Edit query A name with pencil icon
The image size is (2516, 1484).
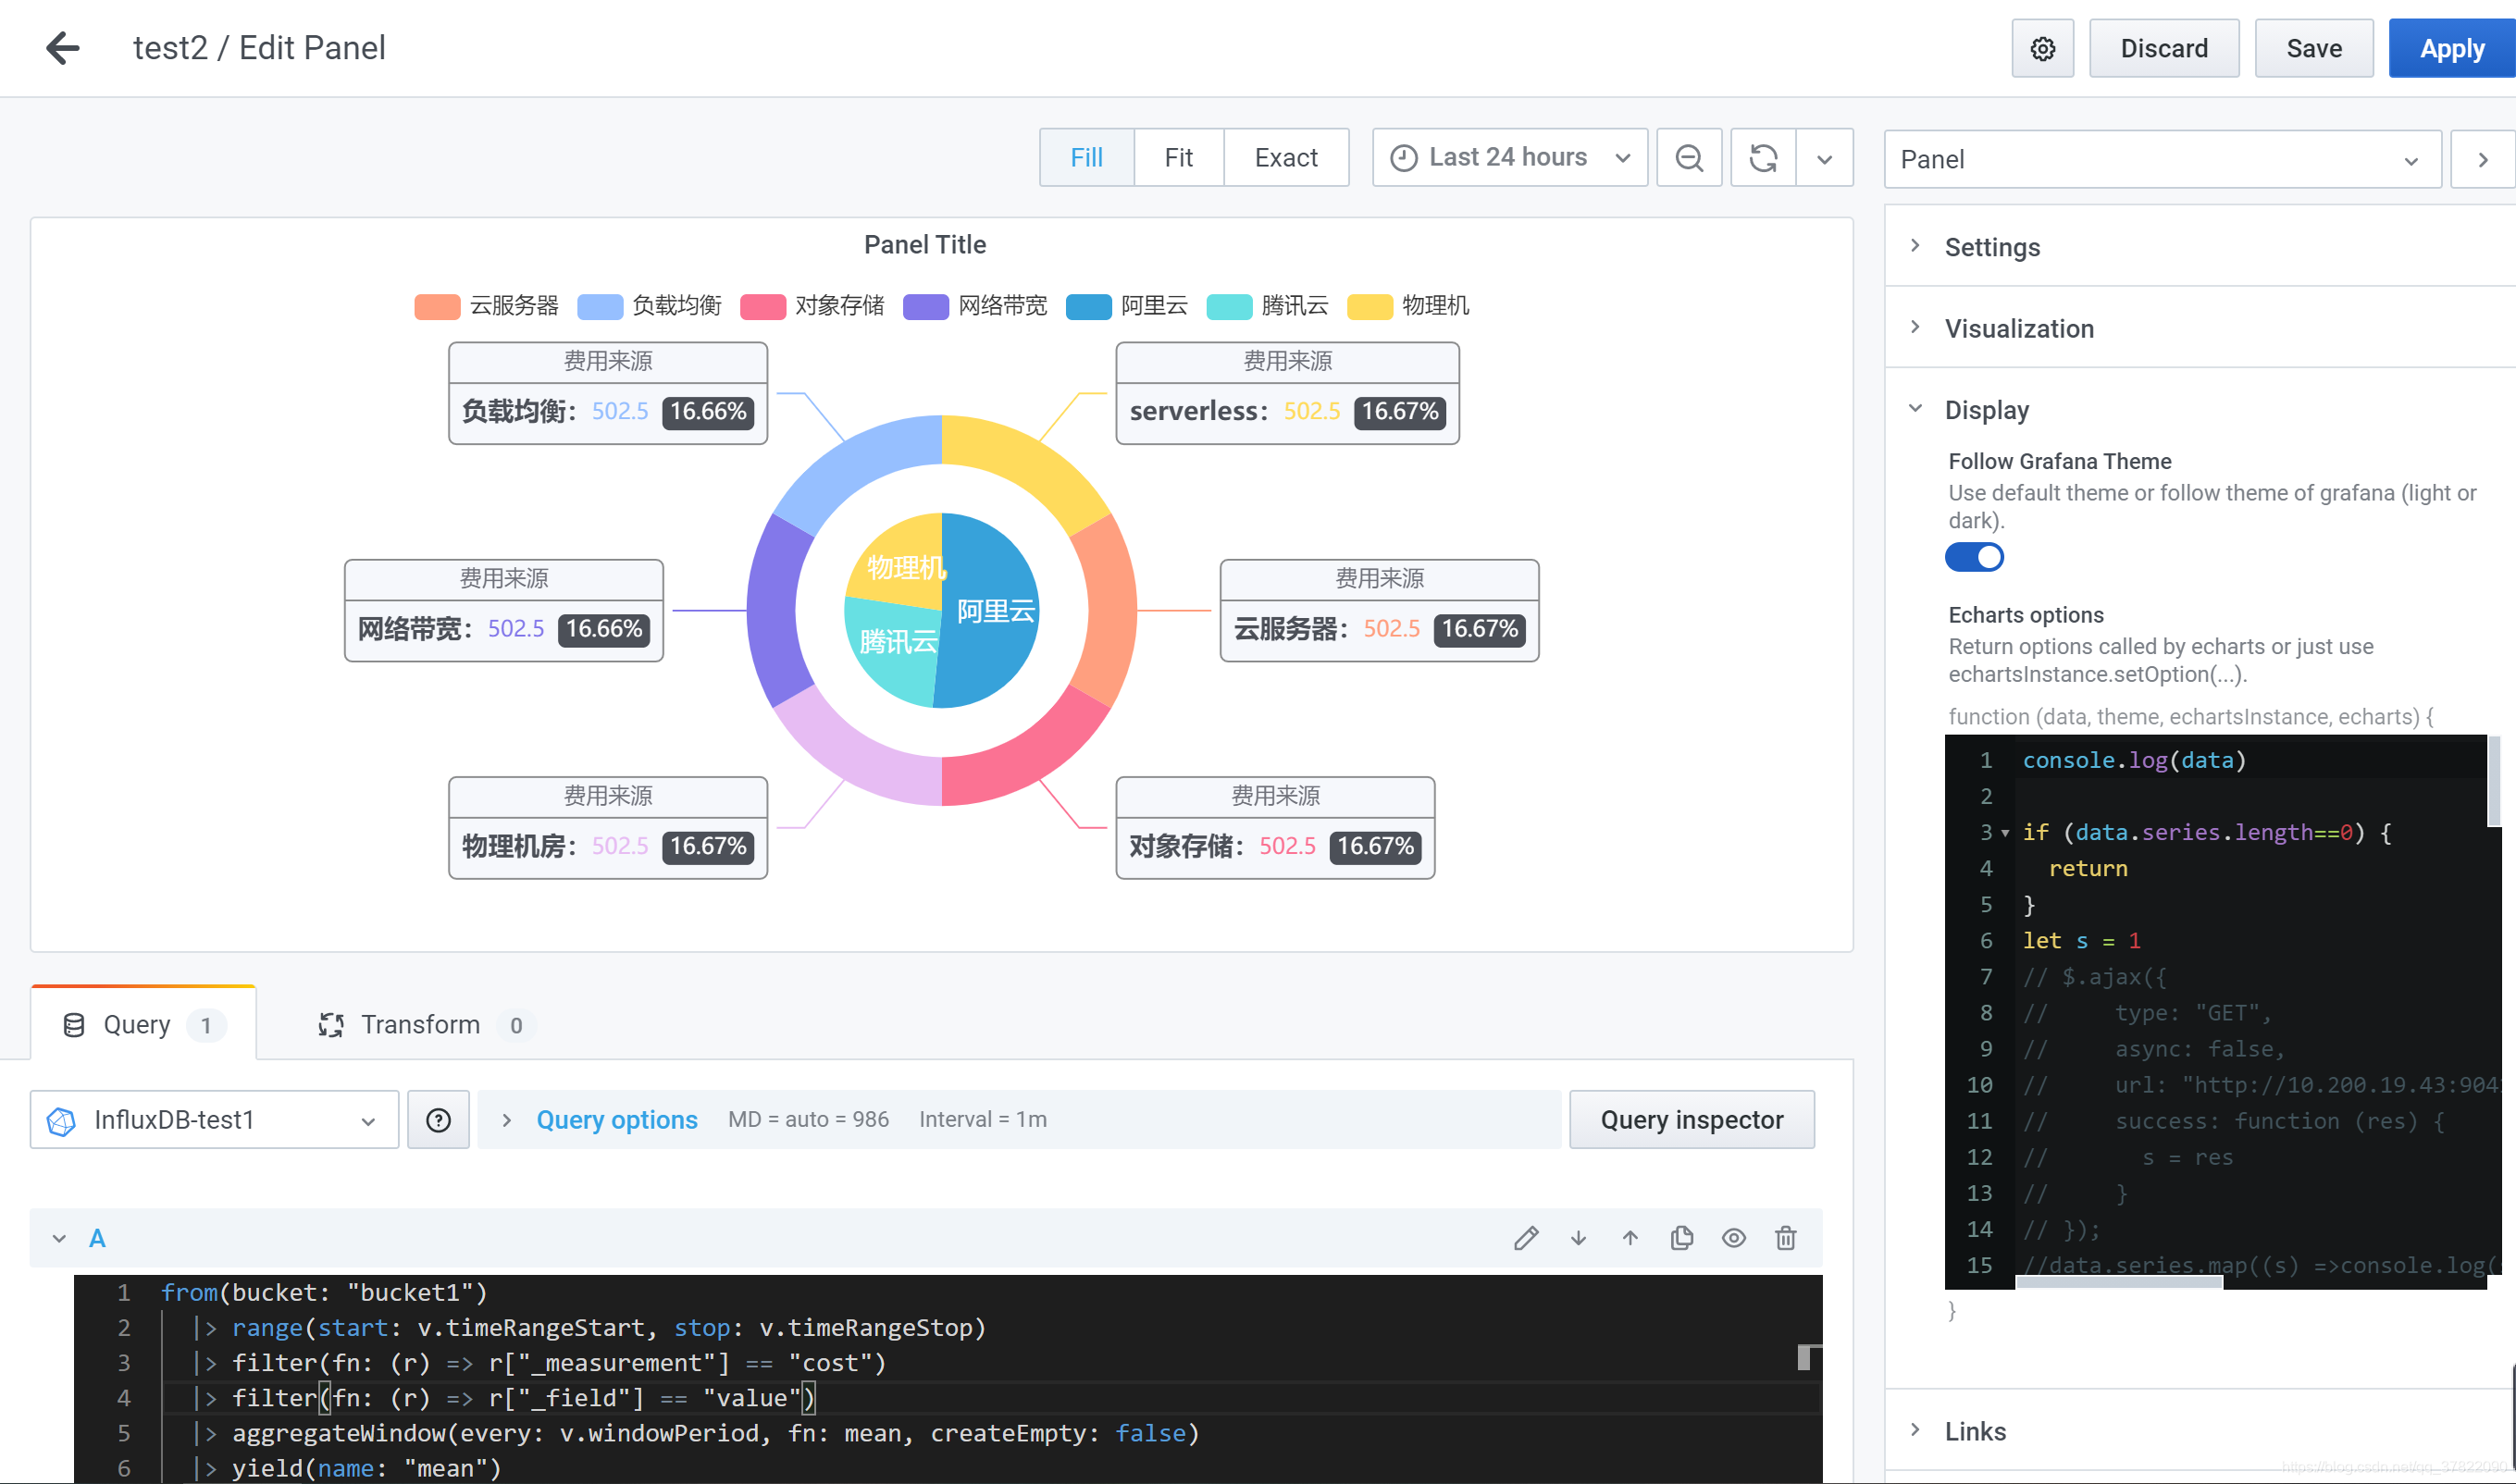click(x=1526, y=1238)
